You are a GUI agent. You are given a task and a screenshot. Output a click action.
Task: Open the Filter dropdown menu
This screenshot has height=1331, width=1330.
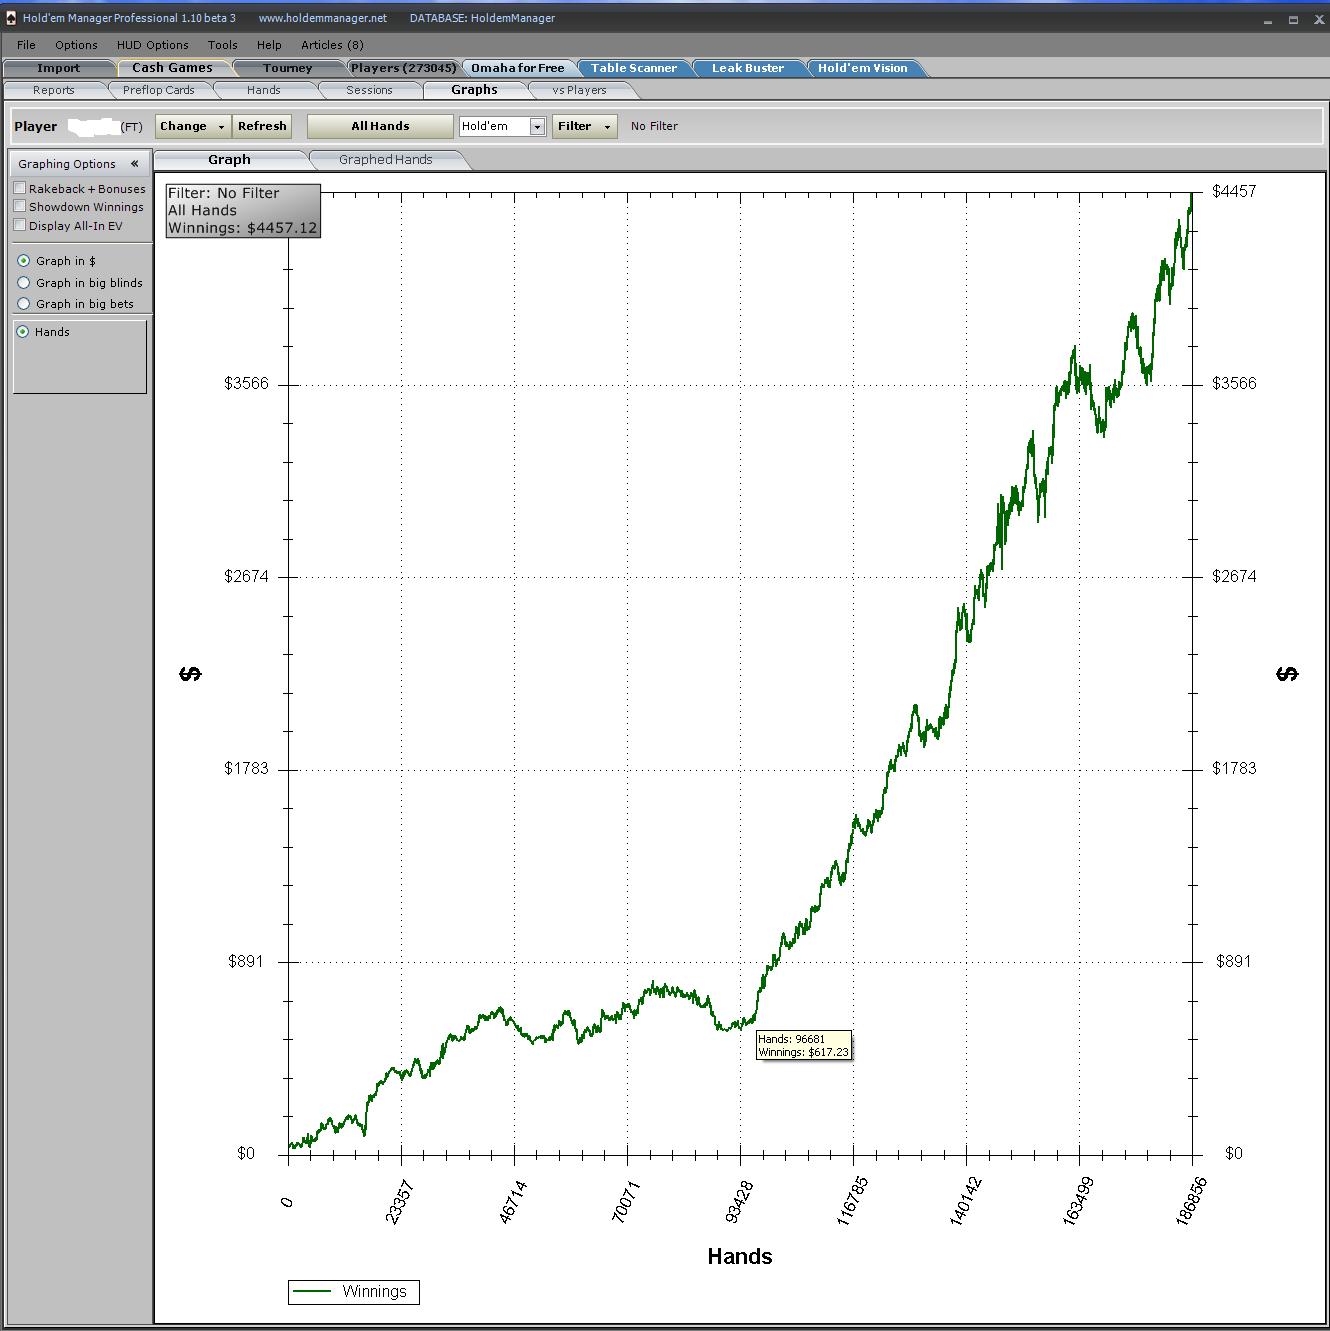[584, 126]
